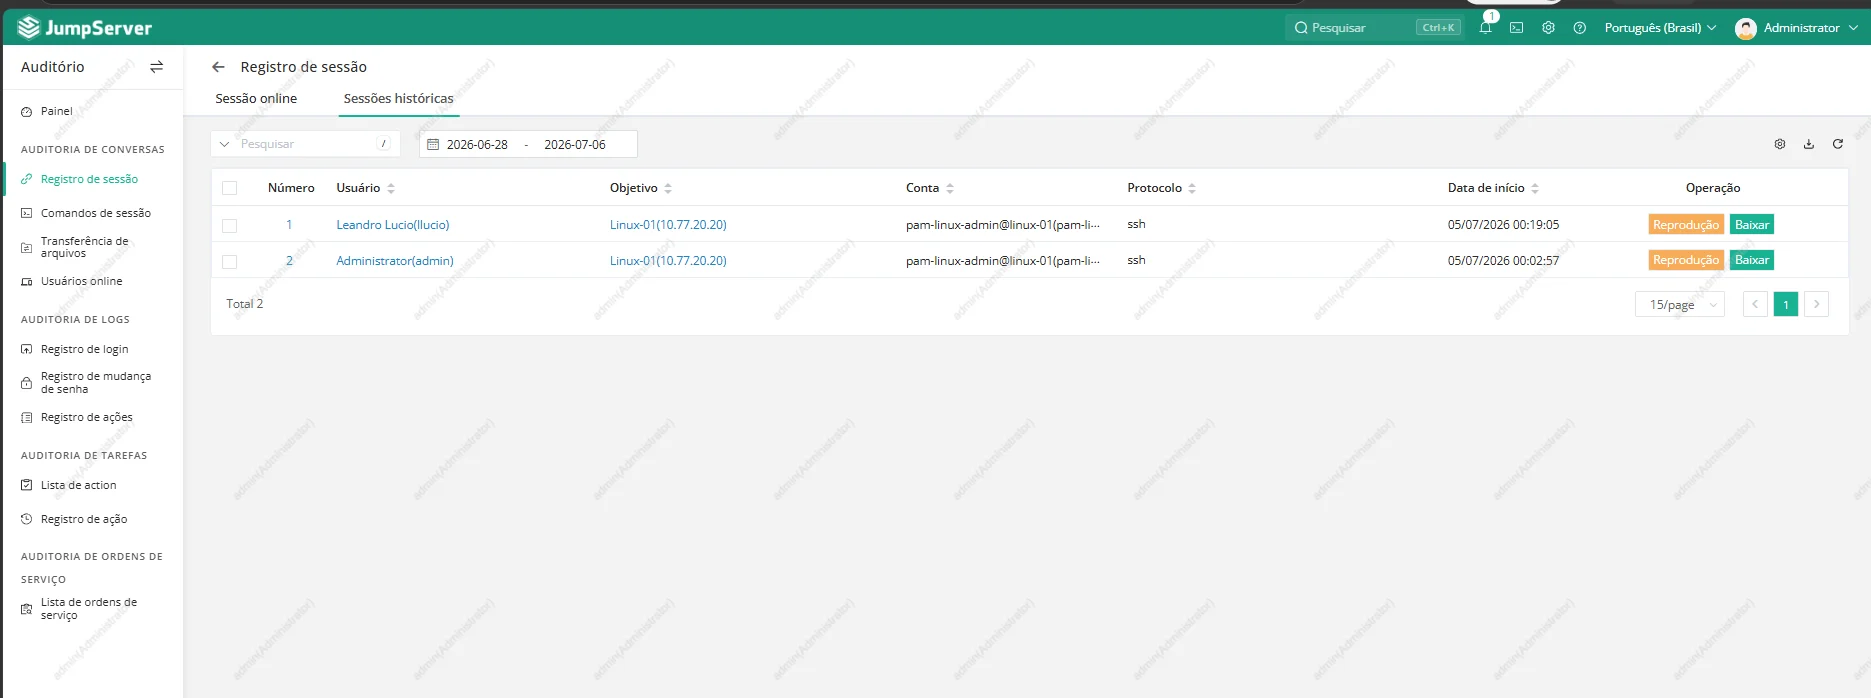Viewport: 1871px width, 698px height.
Task: Focus the header Pesquisar search box
Action: click(x=1377, y=28)
